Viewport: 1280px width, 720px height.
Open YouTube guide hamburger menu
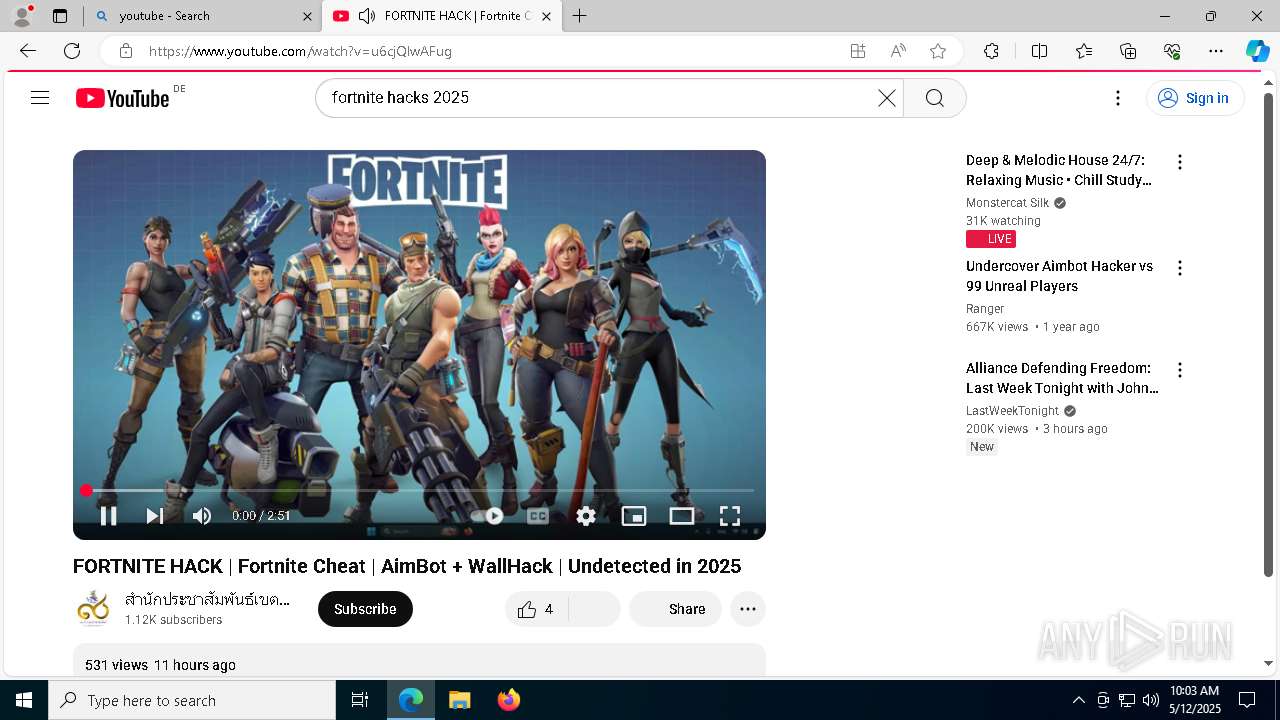click(40, 97)
